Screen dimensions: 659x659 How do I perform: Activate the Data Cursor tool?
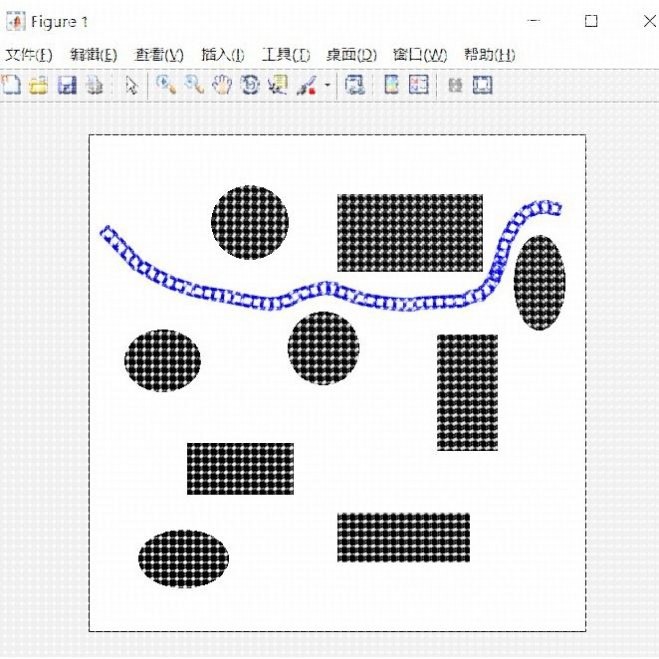point(278,85)
